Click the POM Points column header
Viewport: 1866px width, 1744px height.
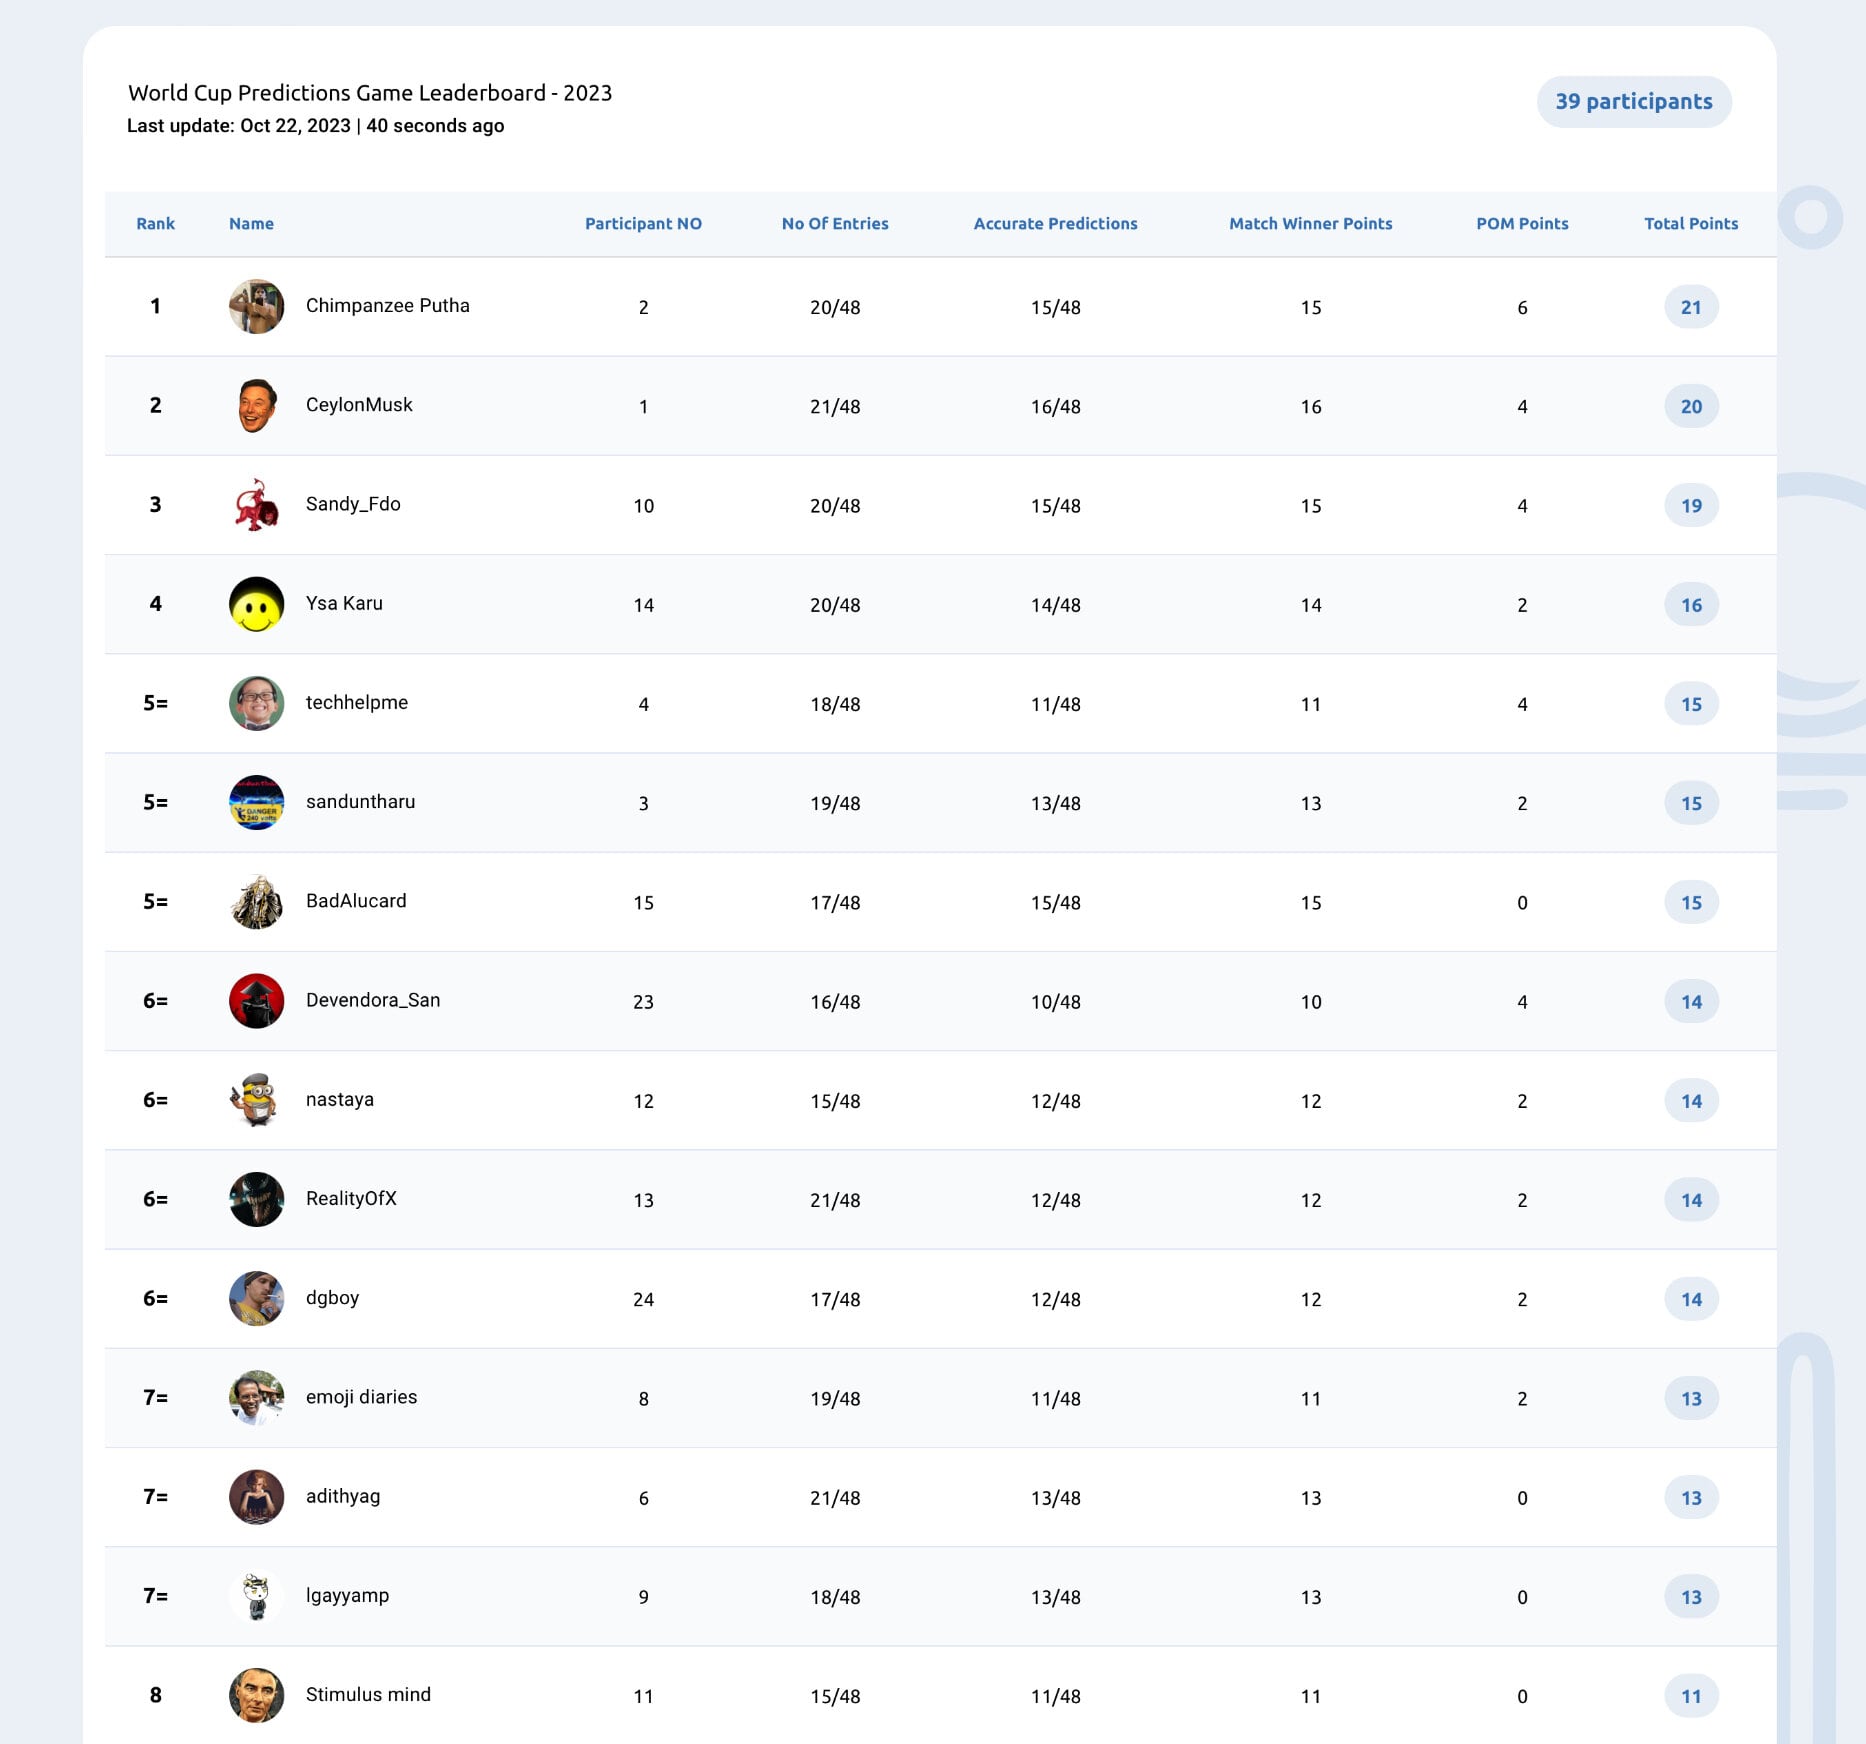[x=1522, y=224]
